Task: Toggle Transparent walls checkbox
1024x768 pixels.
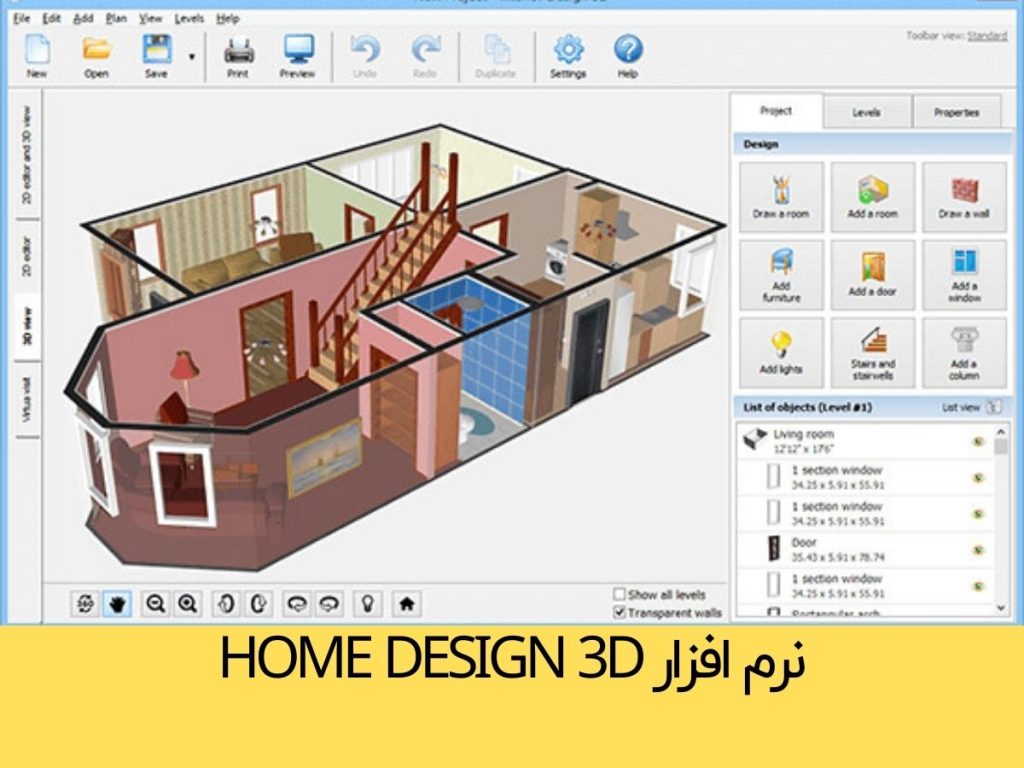Action: point(619,612)
